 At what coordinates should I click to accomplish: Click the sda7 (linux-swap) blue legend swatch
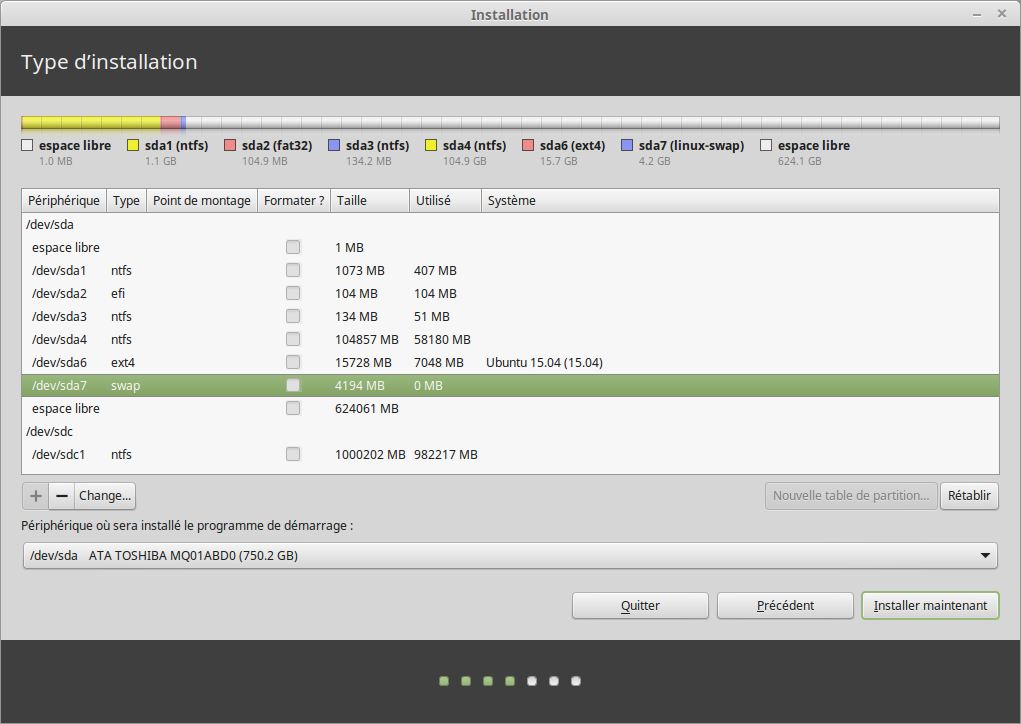tap(627, 146)
